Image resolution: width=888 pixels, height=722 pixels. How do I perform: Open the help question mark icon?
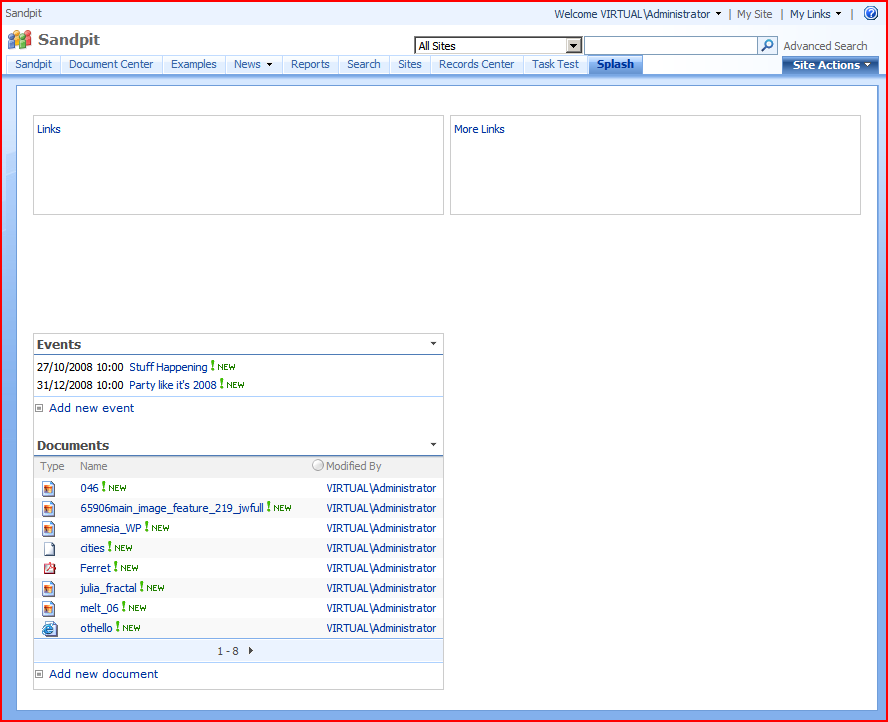click(870, 14)
